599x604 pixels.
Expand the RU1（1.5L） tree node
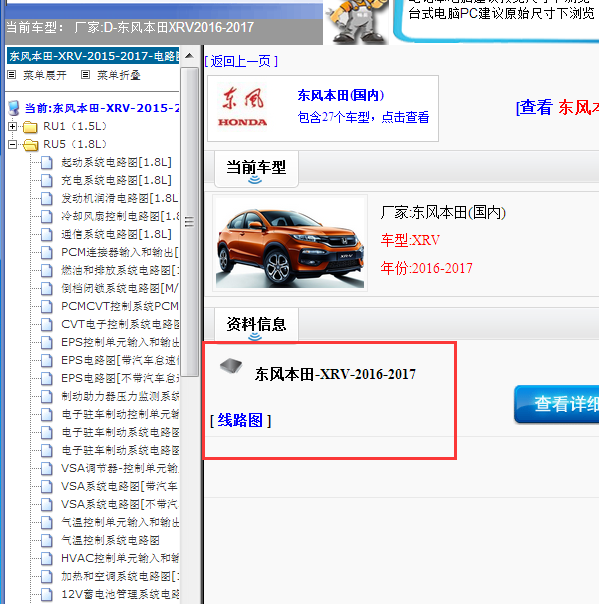click(x=12, y=126)
